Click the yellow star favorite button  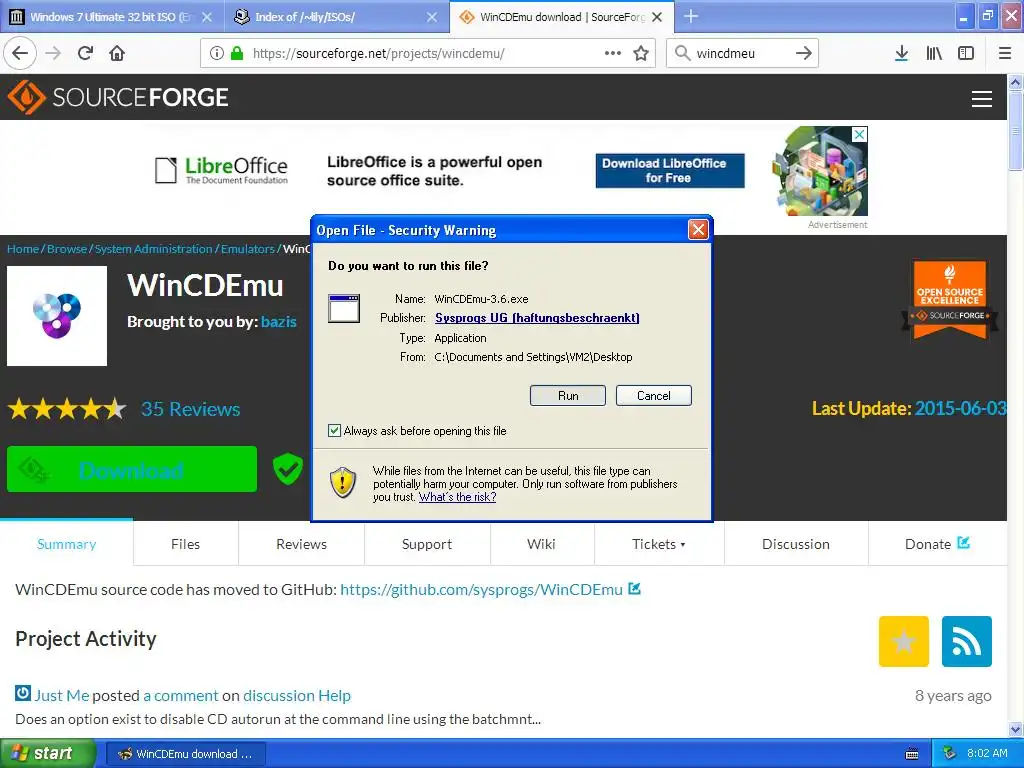tap(904, 641)
